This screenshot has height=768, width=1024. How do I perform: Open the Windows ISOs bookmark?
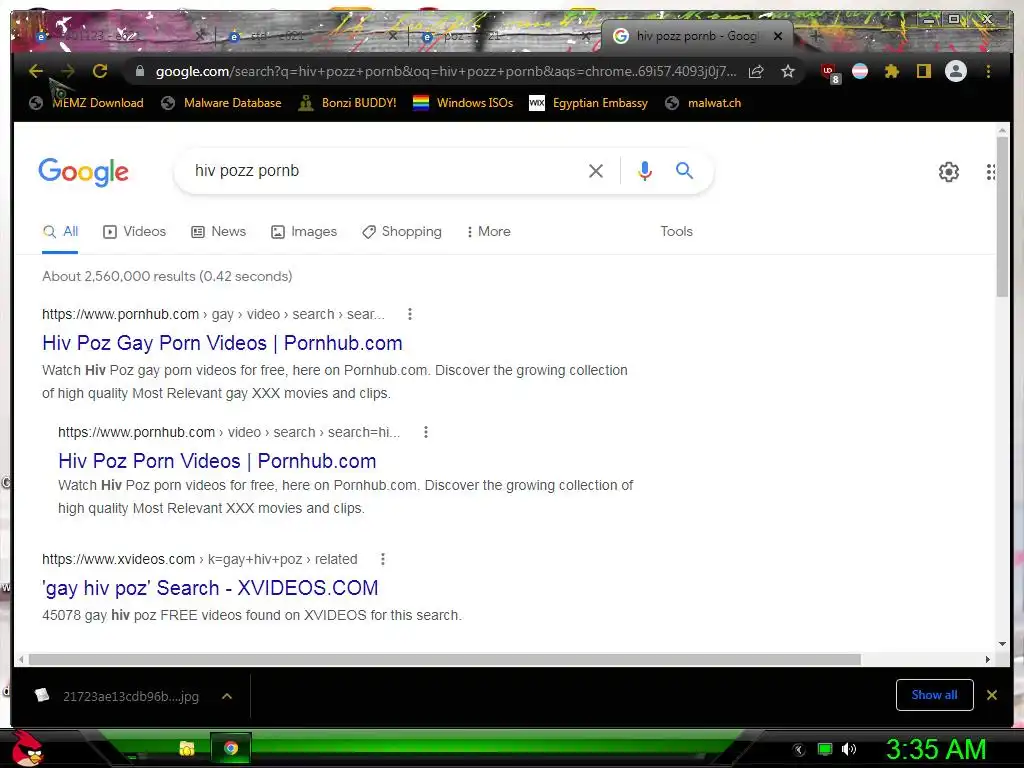463,103
